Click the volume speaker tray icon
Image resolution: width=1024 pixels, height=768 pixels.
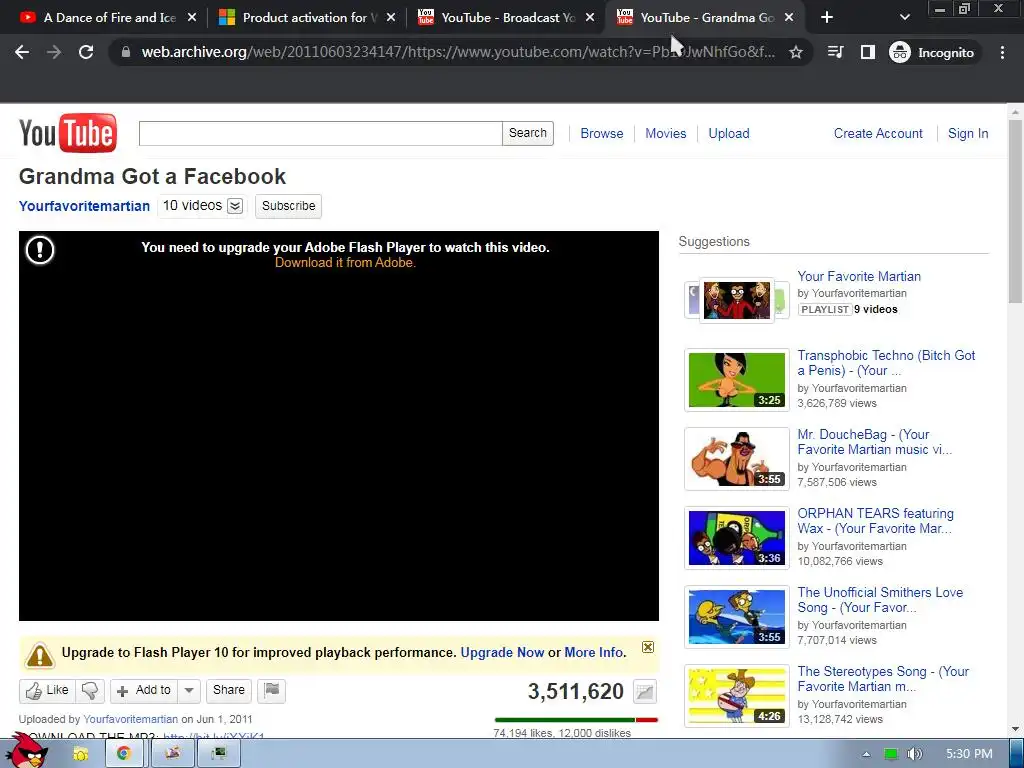(914, 754)
